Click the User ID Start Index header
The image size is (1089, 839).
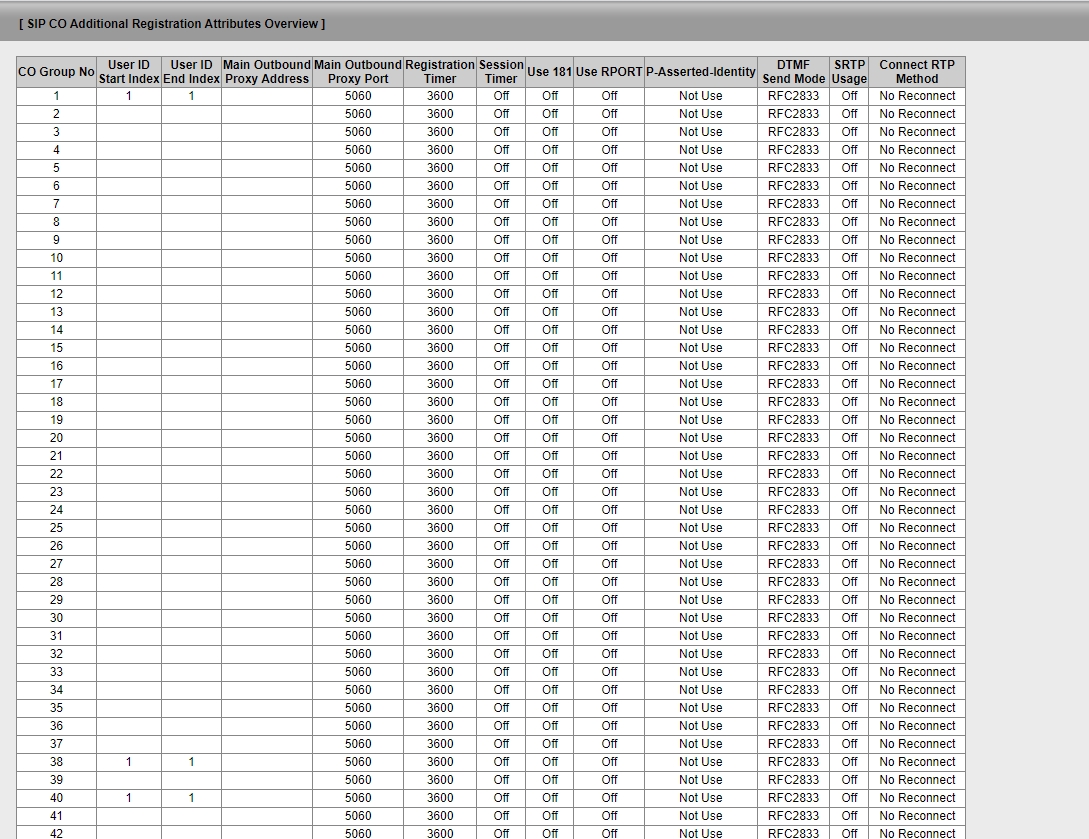[129, 72]
